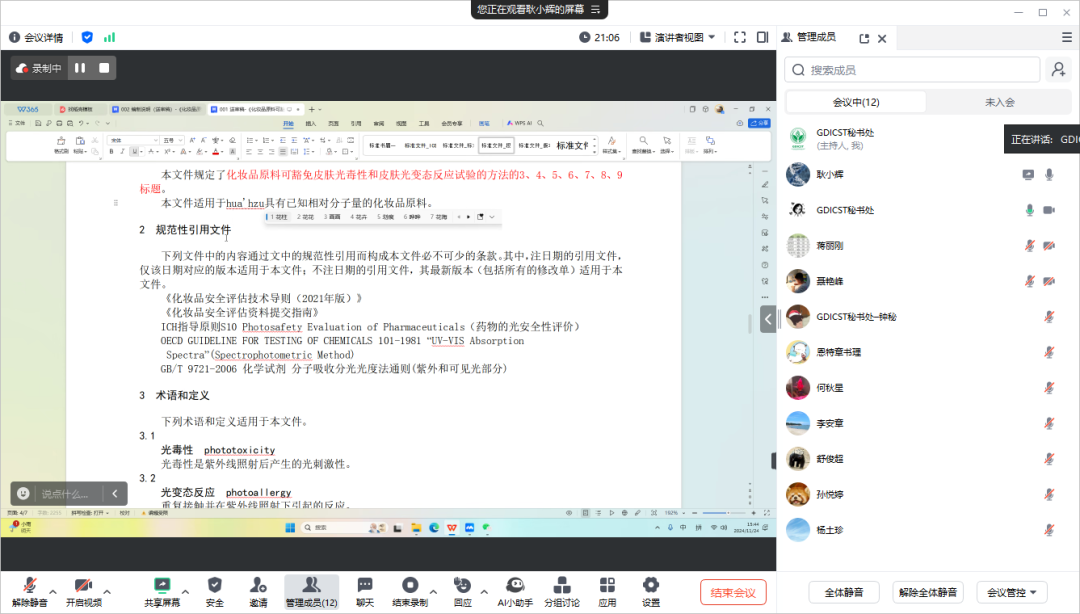Pause the recording

point(80,68)
